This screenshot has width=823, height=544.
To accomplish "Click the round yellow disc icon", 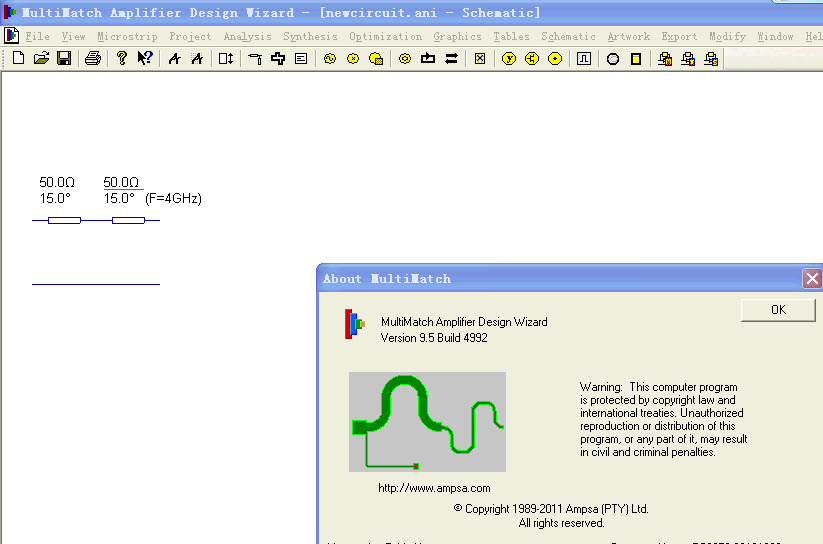I will pyautogui.click(x=613, y=58).
